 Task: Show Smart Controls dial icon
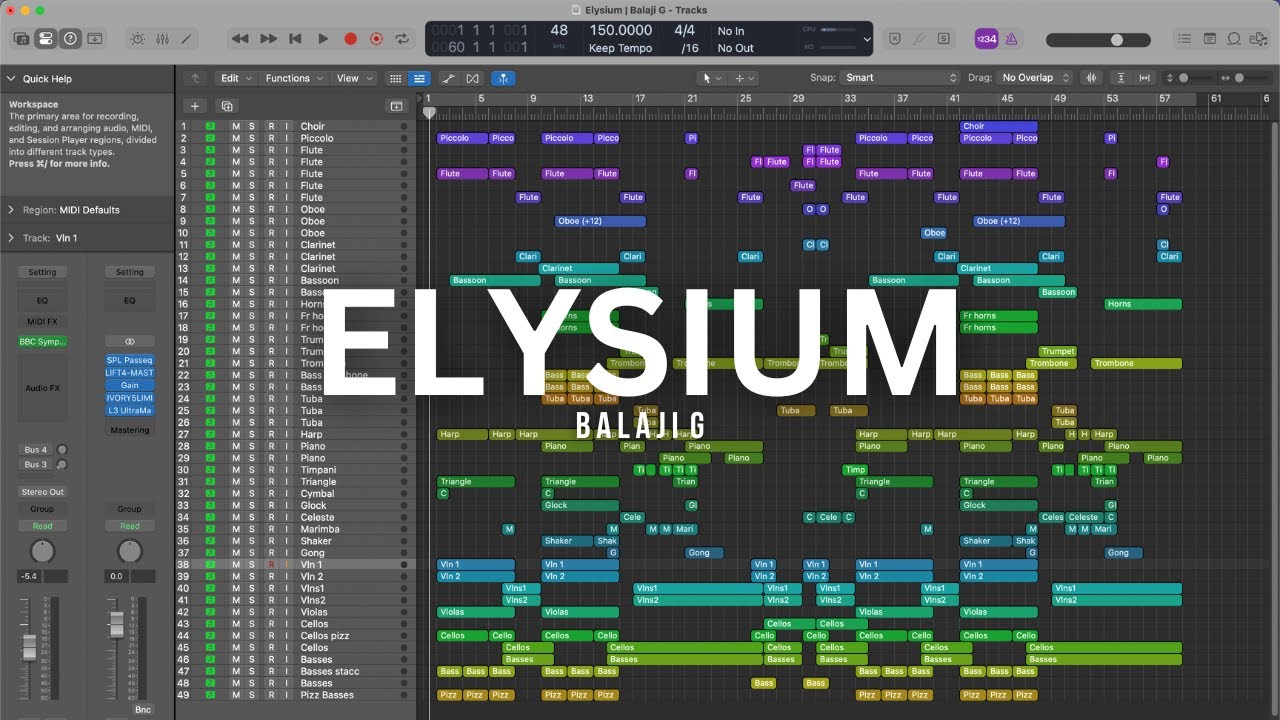(x=138, y=39)
